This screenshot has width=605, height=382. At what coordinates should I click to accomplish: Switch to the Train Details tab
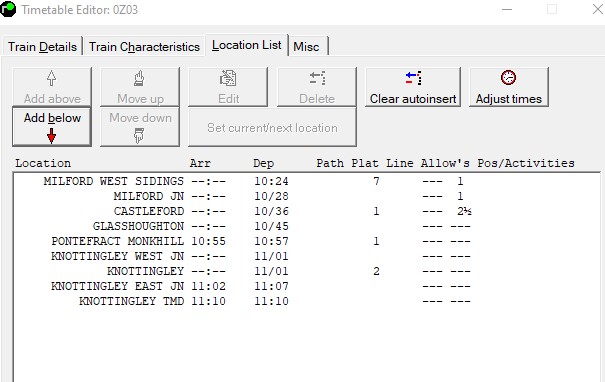(42, 47)
